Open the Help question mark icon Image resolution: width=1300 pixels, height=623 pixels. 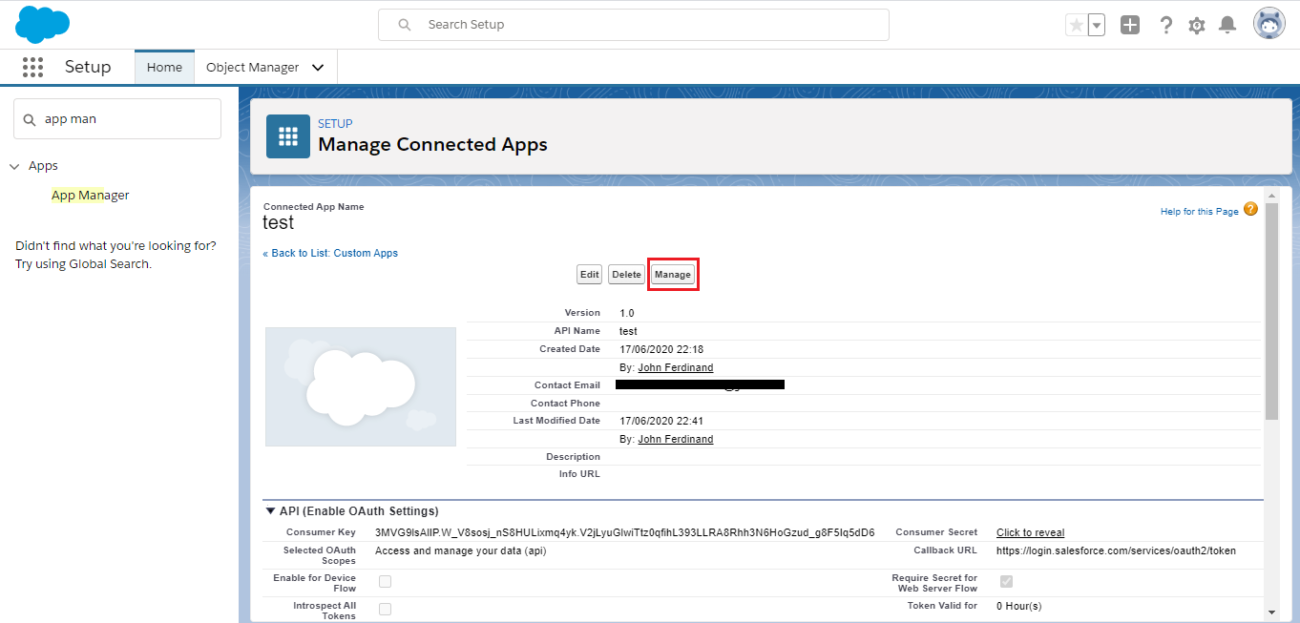point(1166,24)
